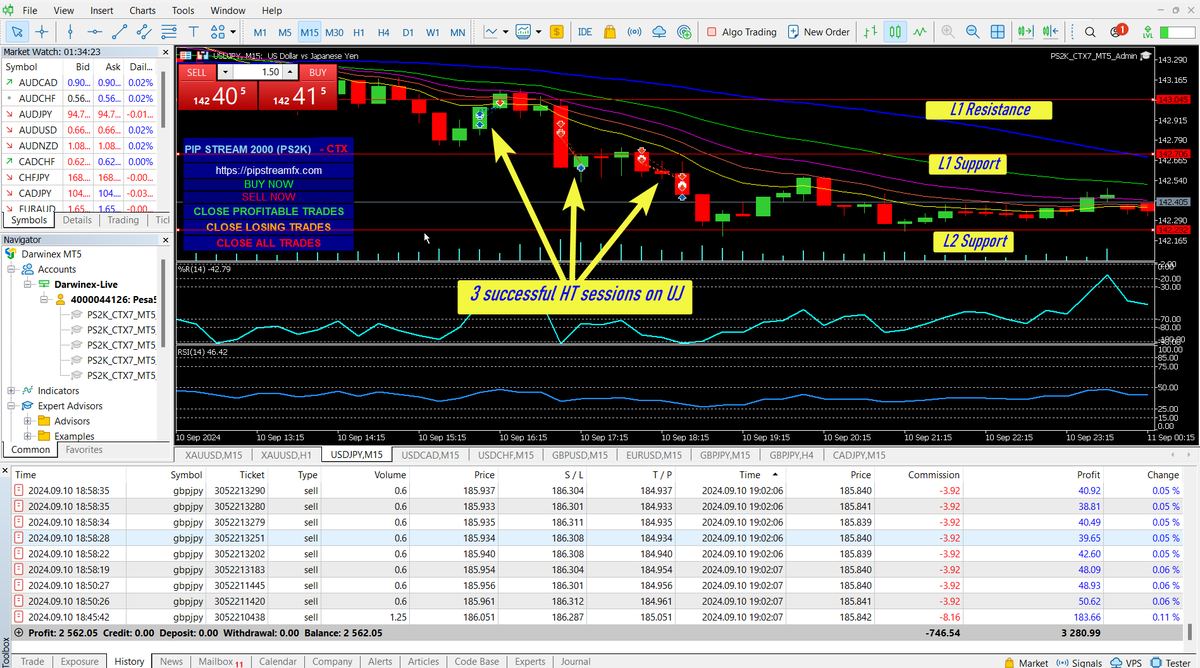Screen dimensions: 1200x668
Task: Open the lot size dropdown arrow
Action: (x=225, y=72)
